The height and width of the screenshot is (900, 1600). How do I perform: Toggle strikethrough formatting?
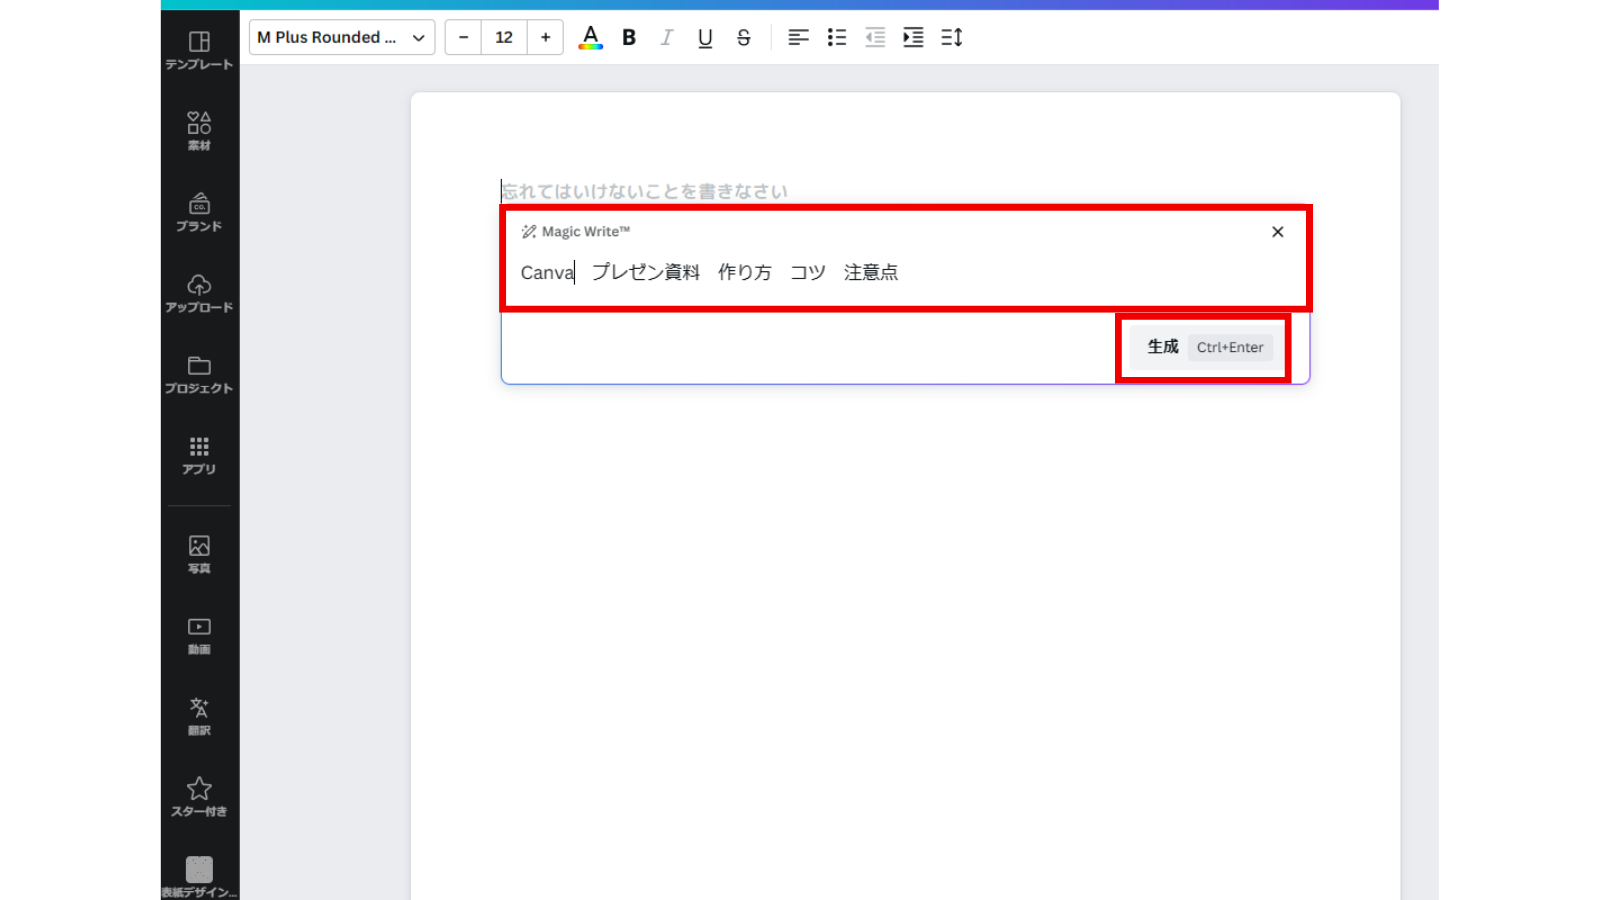743,37
